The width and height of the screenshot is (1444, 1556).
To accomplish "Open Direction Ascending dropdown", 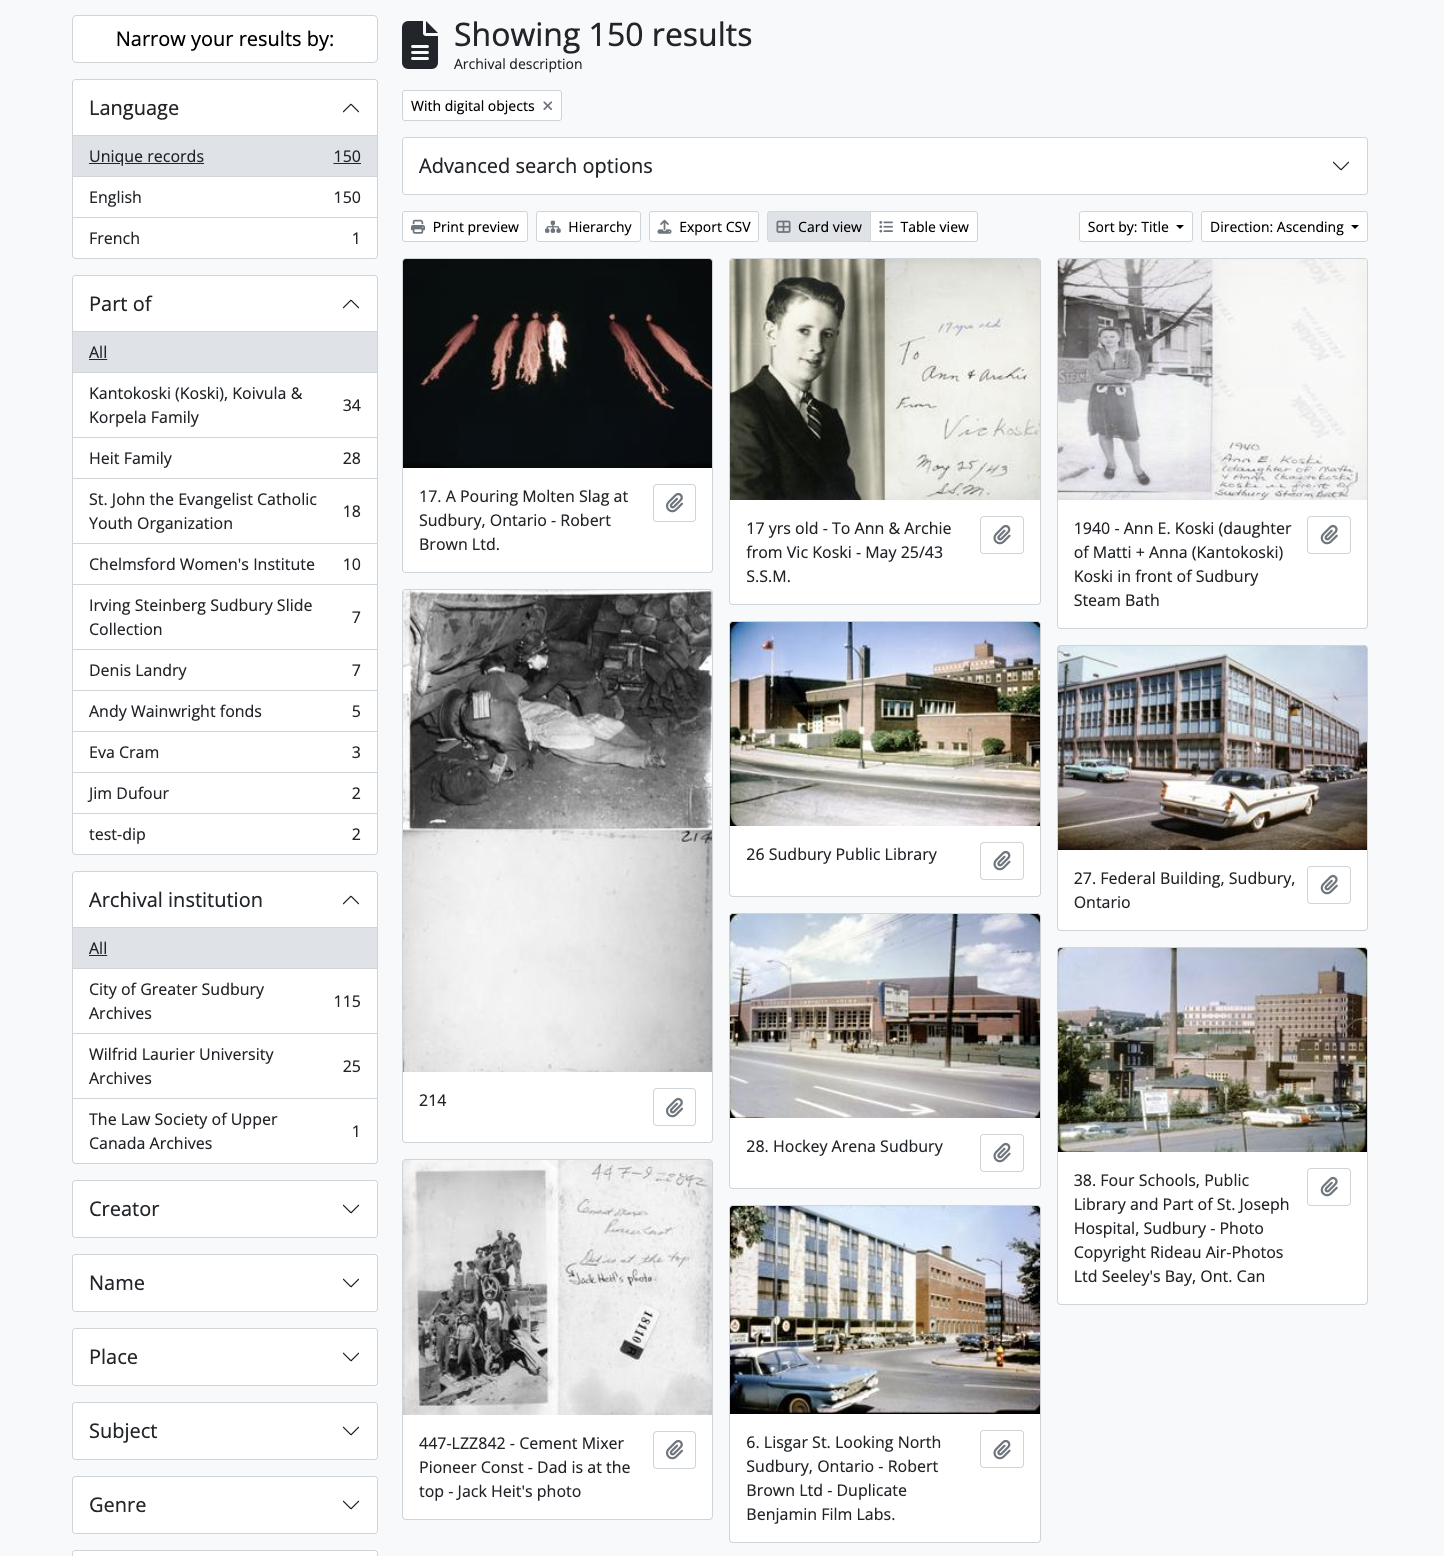I will tap(1283, 227).
